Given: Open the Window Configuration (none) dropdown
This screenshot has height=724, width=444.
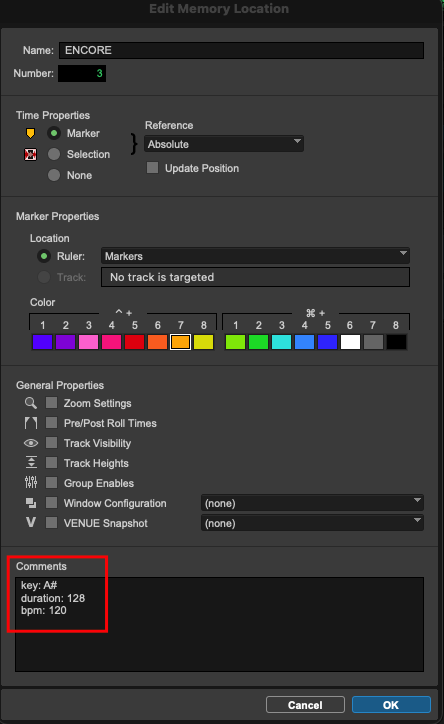Looking at the screenshot, I should pos(312,503).
